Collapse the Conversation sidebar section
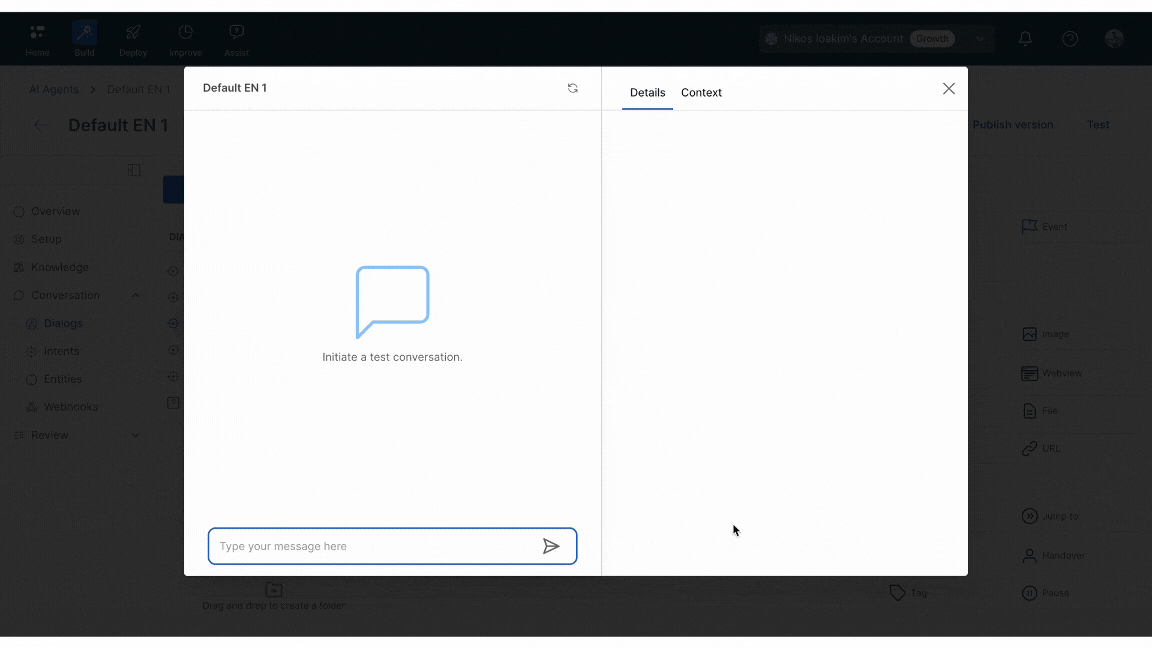1152x648 pixels. point(136,295)
